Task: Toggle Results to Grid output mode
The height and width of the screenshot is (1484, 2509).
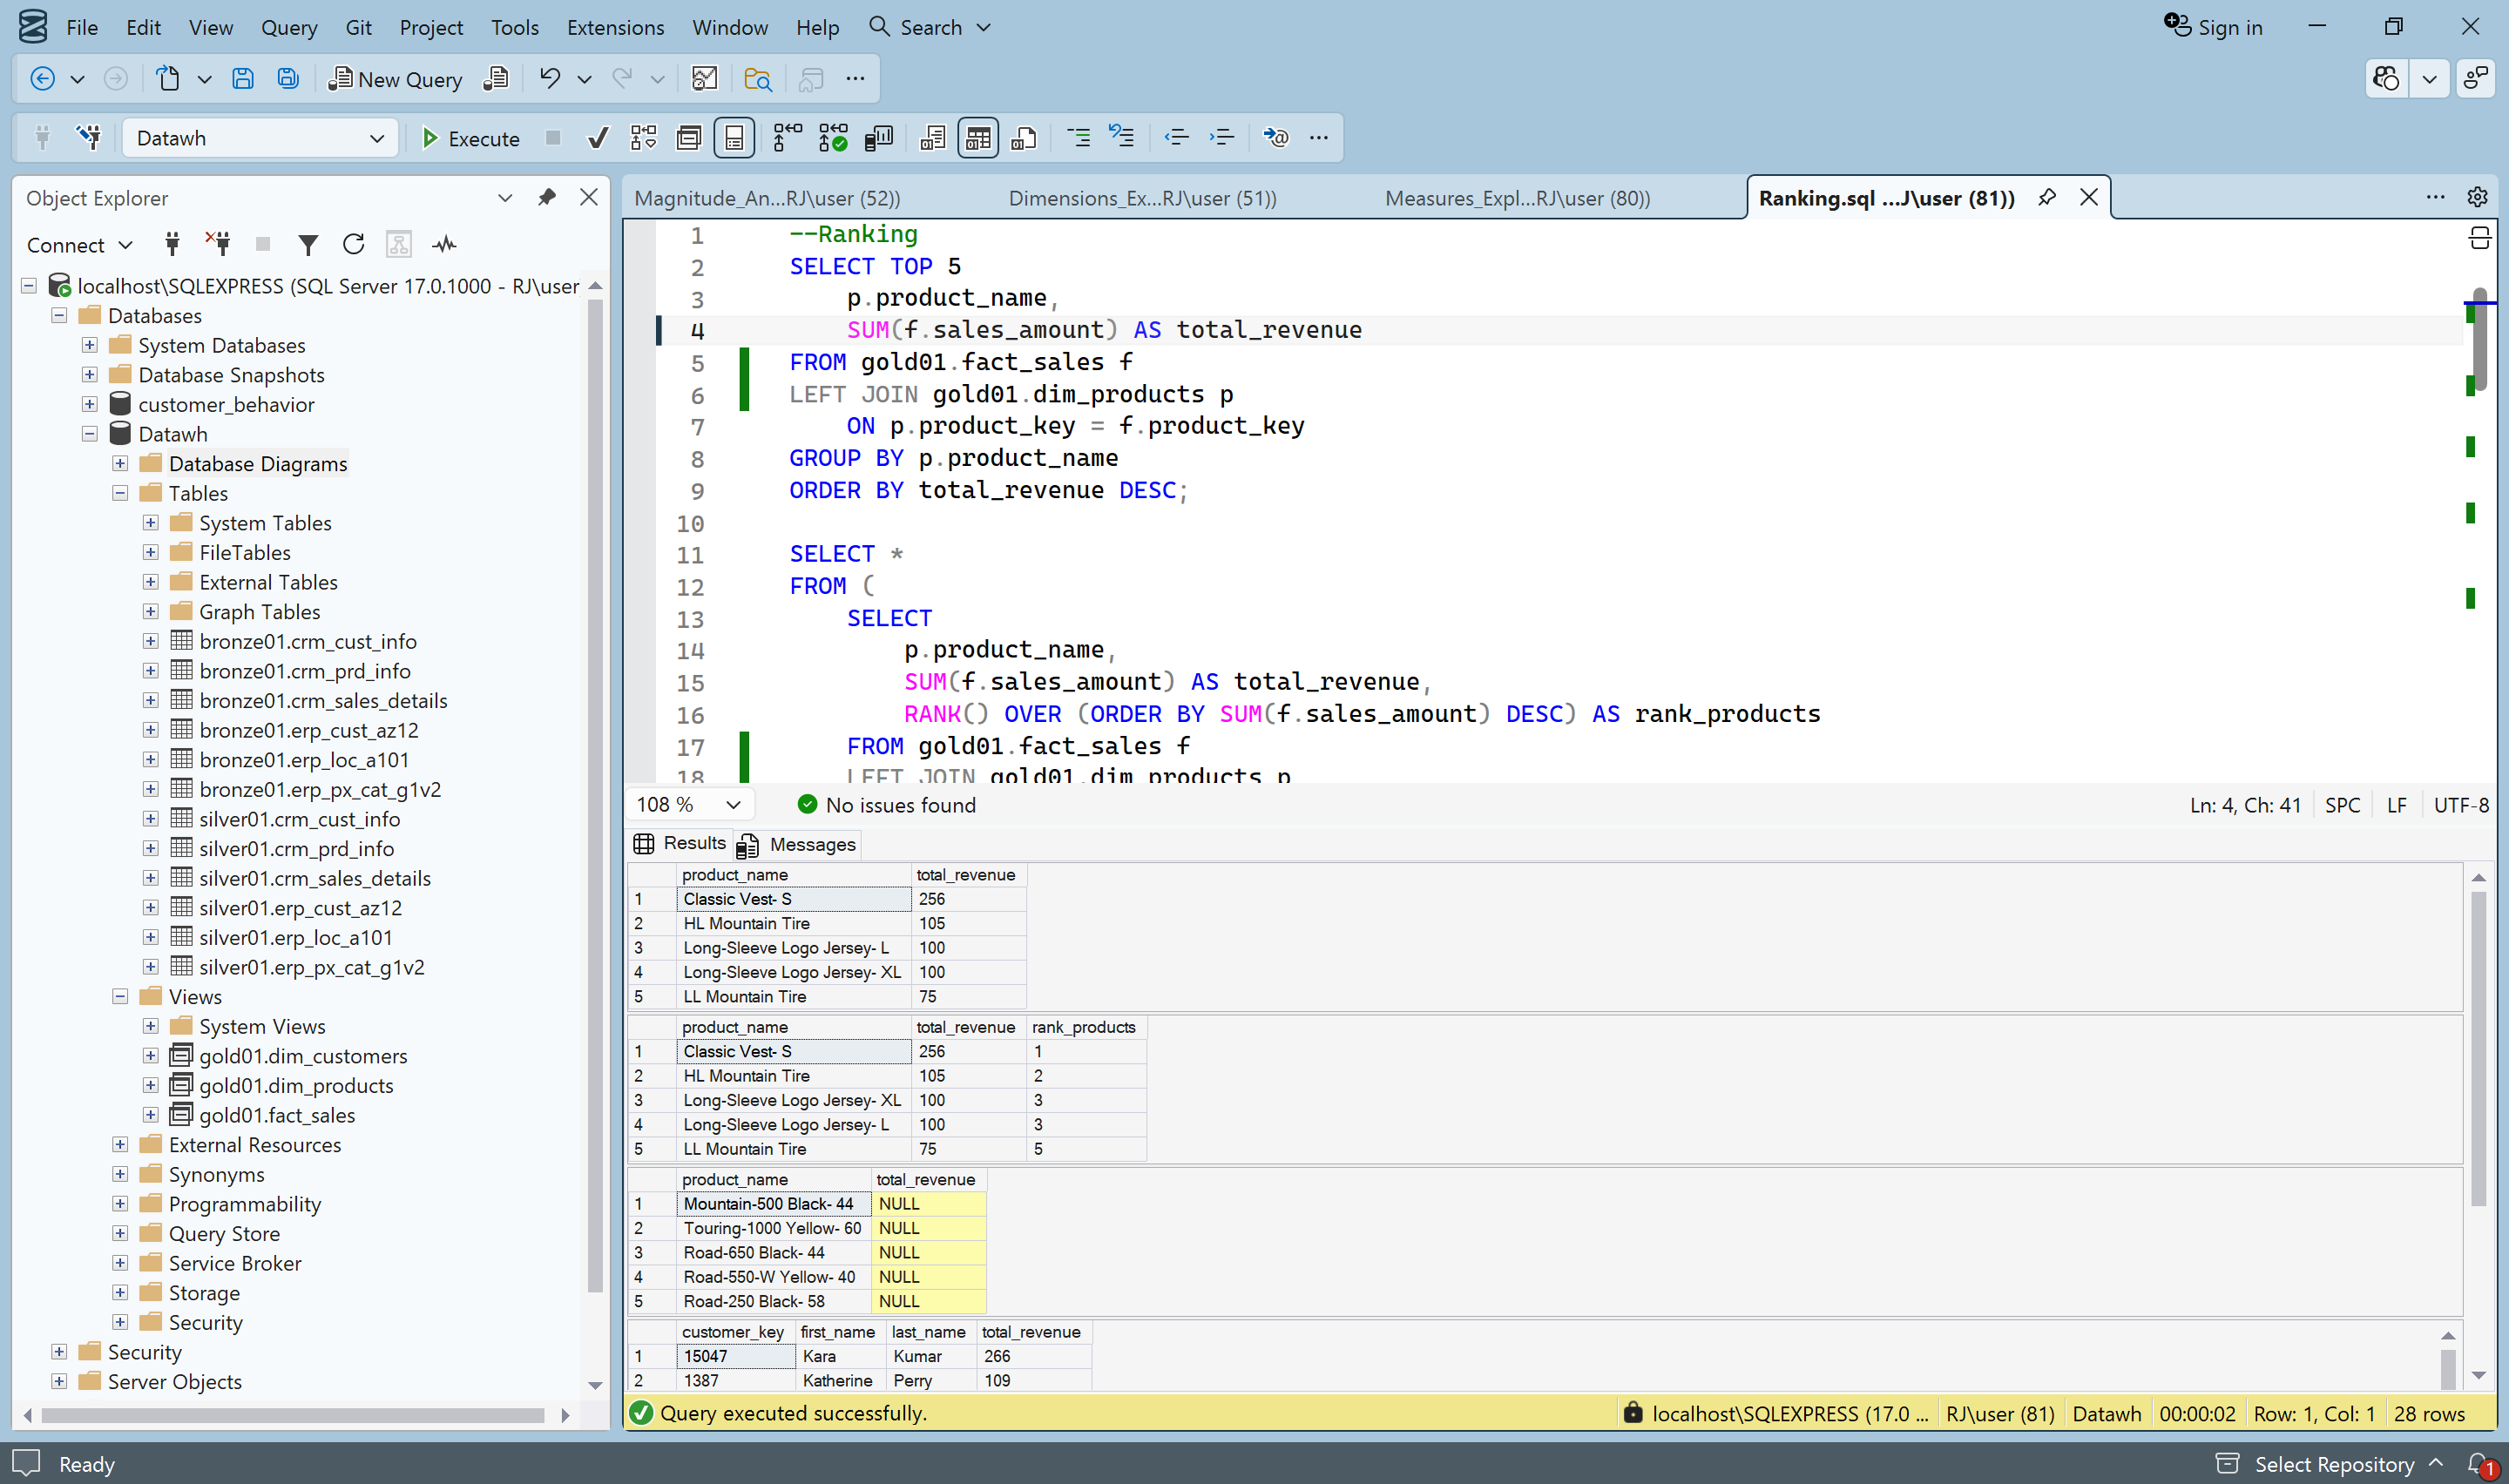Action: 977,138
